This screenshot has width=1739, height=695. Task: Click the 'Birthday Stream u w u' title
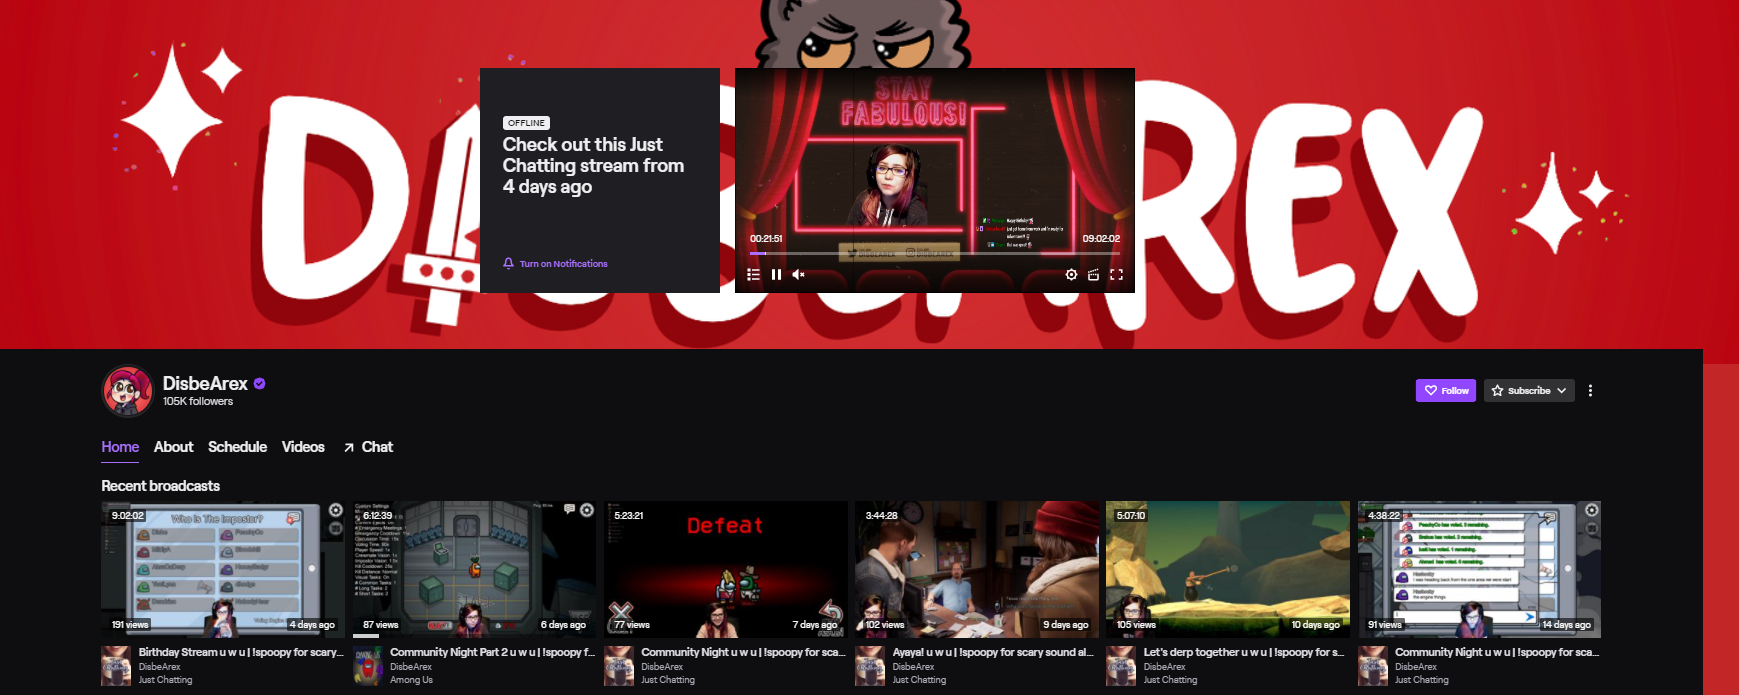coord(241,652)
